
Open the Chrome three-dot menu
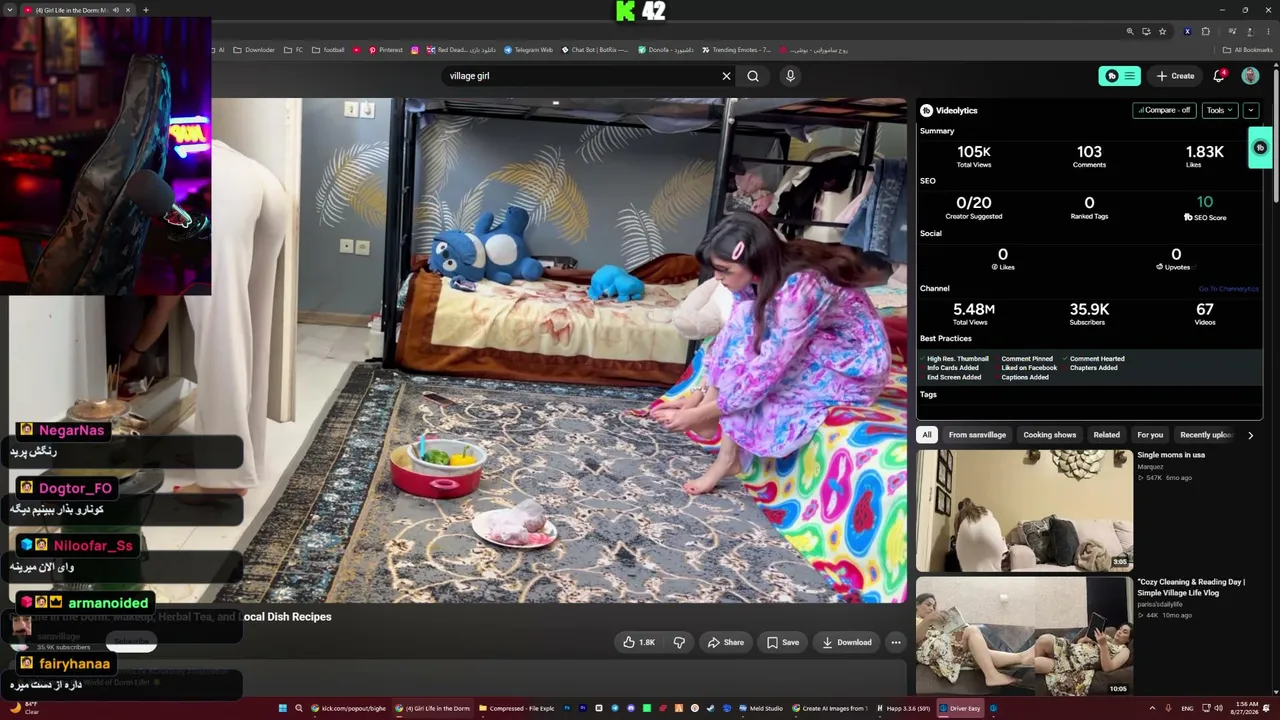1268,31
